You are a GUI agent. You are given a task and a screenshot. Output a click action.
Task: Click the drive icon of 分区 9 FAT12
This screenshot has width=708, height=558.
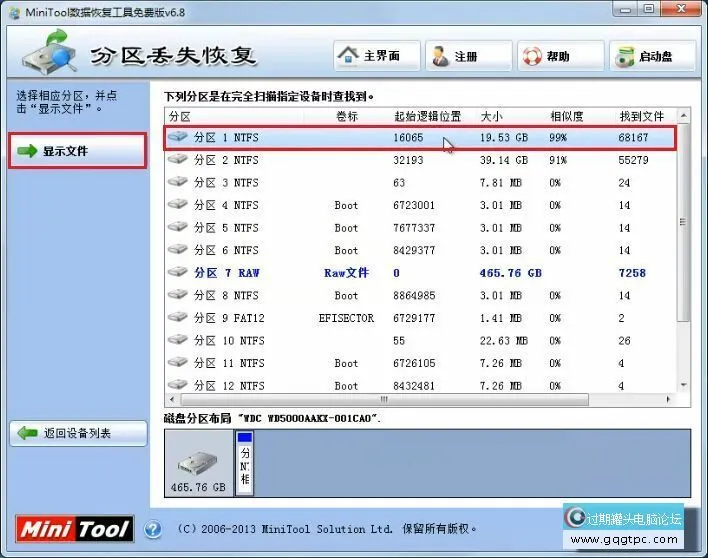point(177,317)
